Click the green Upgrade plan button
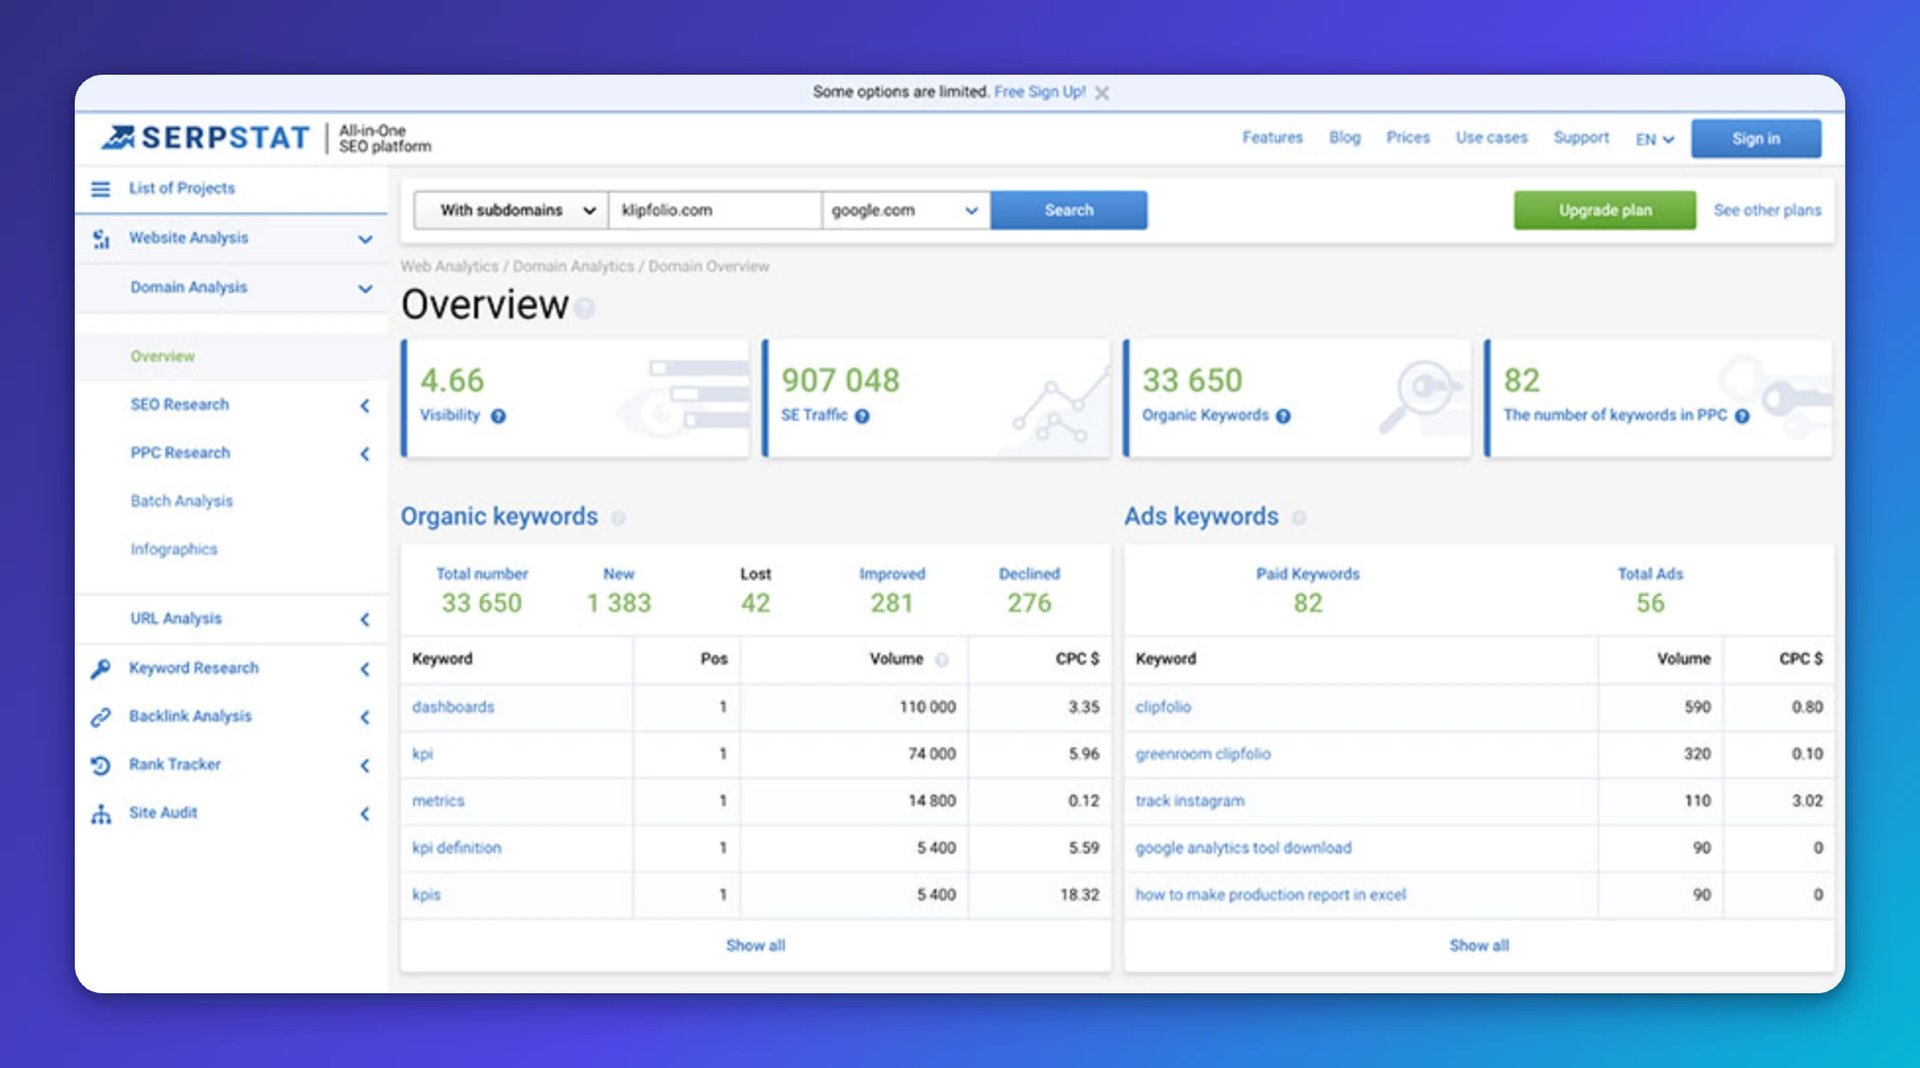Screen dimensions: 1920x1068 [1605, 210]
